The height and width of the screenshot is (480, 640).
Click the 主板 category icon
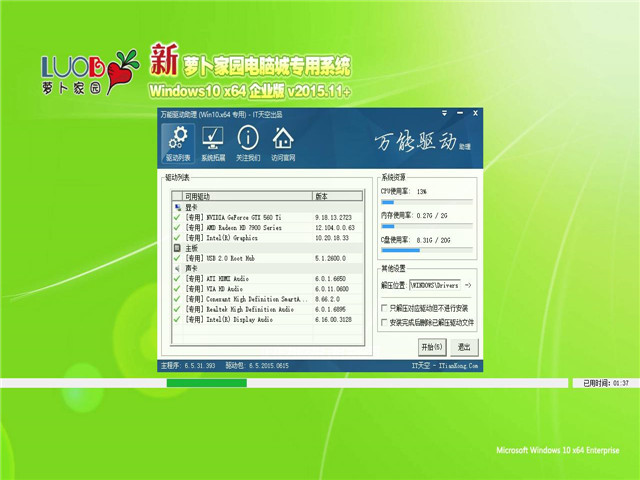pos(177,248)
